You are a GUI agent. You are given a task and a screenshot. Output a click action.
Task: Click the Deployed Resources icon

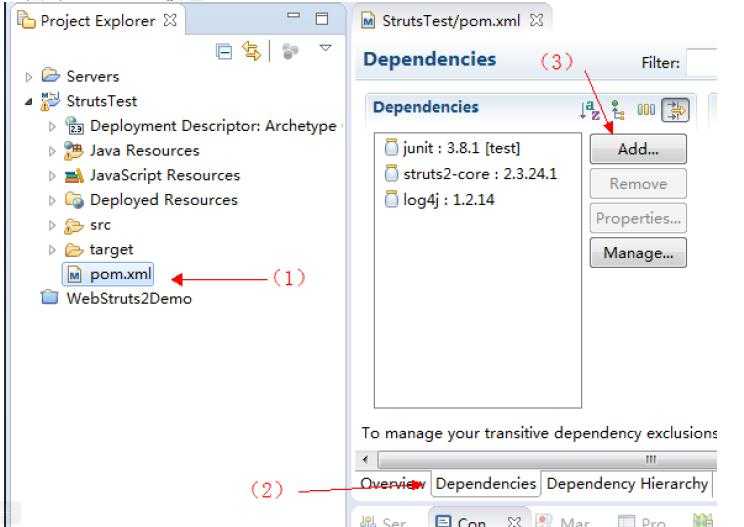coord(74,200)
